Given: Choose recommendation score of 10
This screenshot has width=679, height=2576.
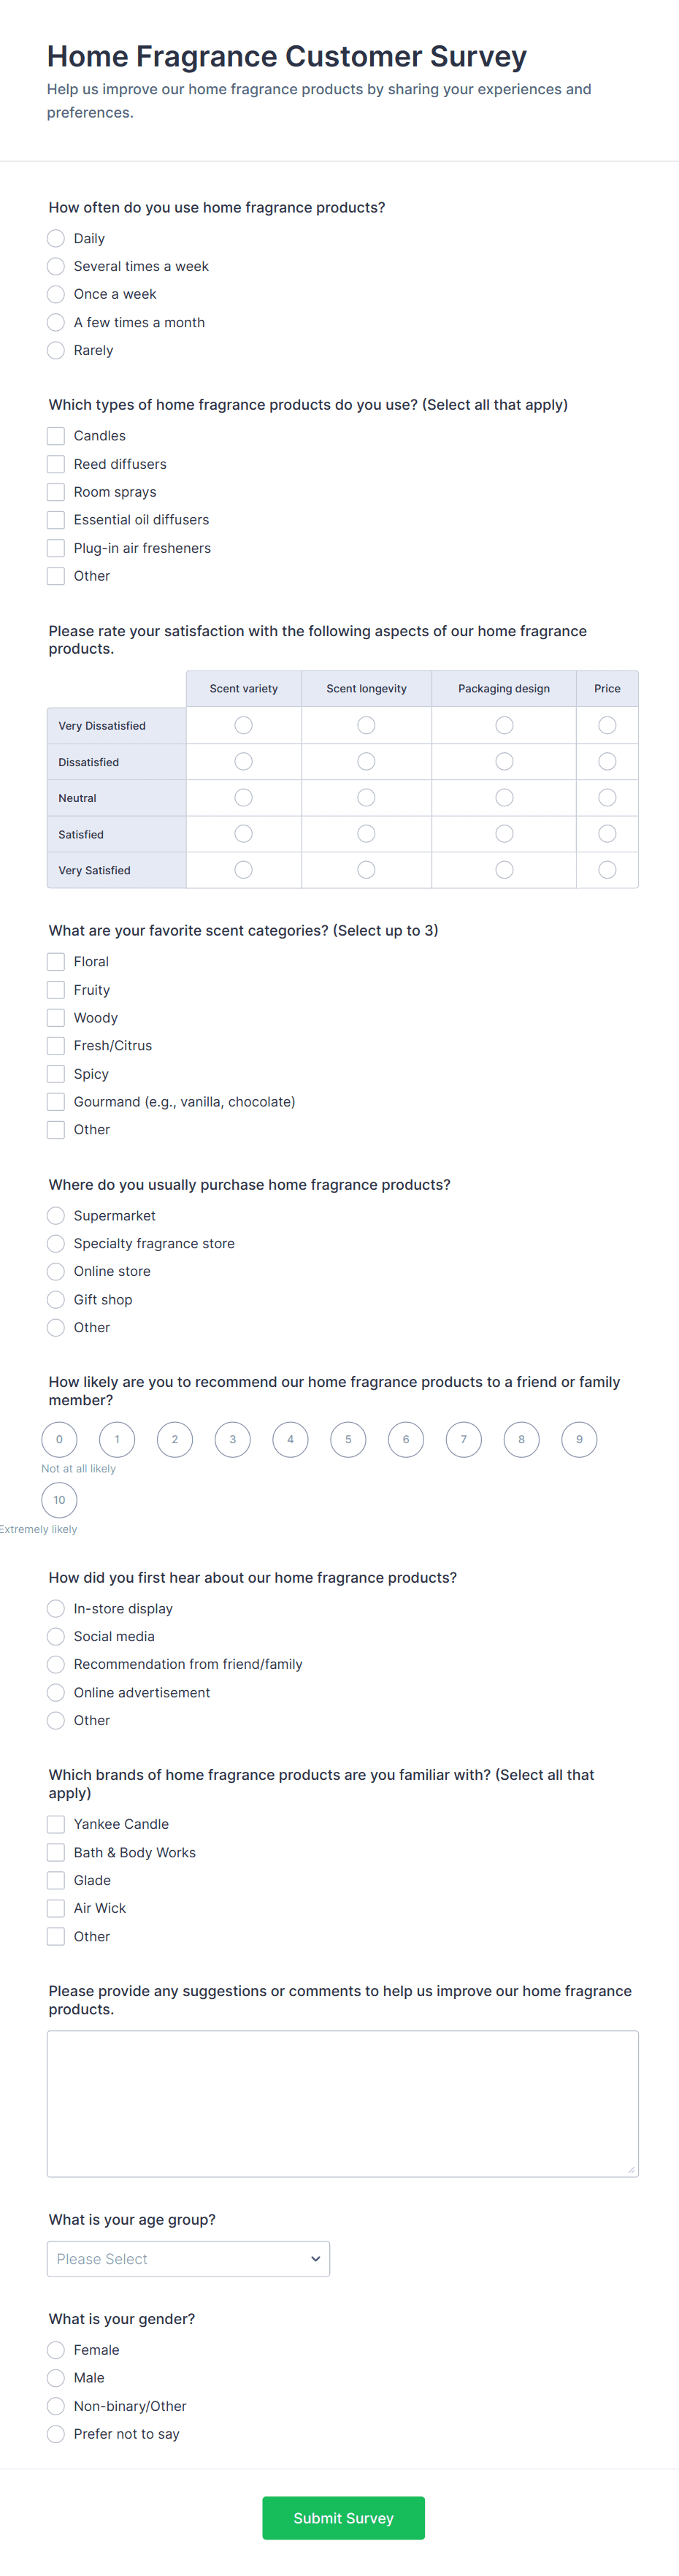Looking at the screenshot, I should point(58,1500).
